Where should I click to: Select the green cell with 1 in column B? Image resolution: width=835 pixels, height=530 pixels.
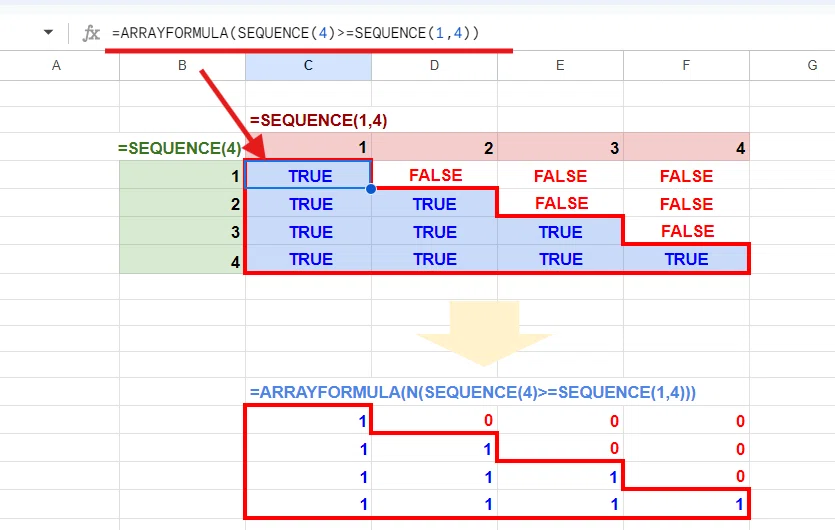[x=182, y=175]
